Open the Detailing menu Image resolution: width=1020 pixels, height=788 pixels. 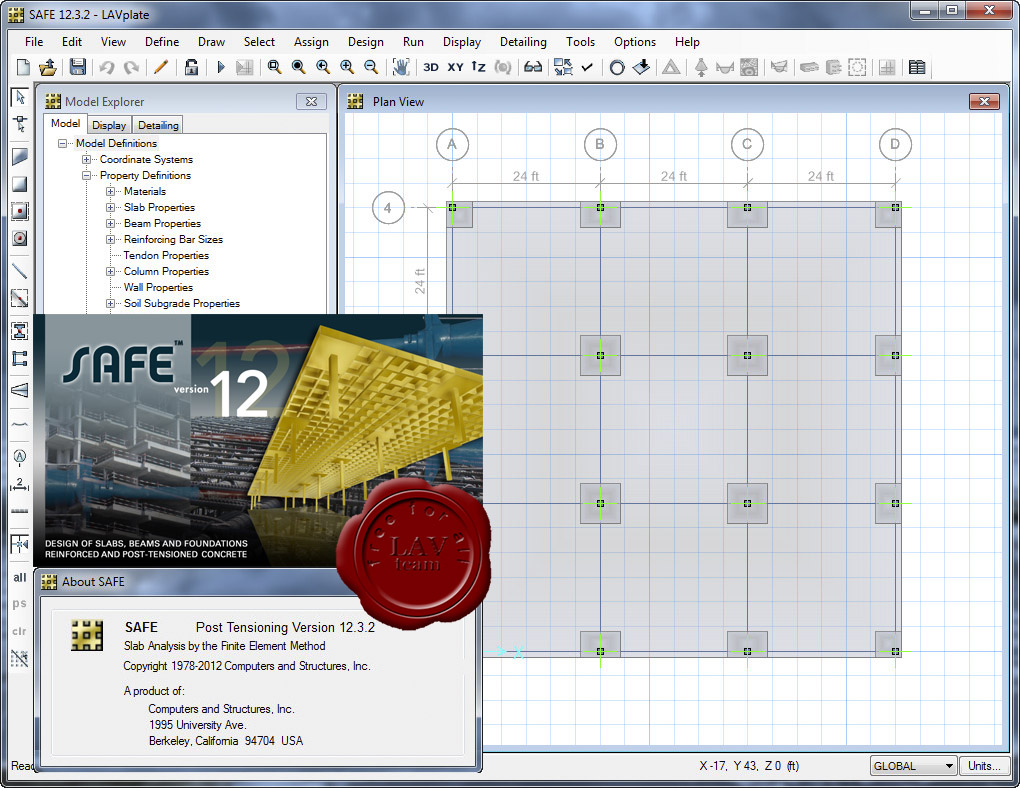point(523,42)
